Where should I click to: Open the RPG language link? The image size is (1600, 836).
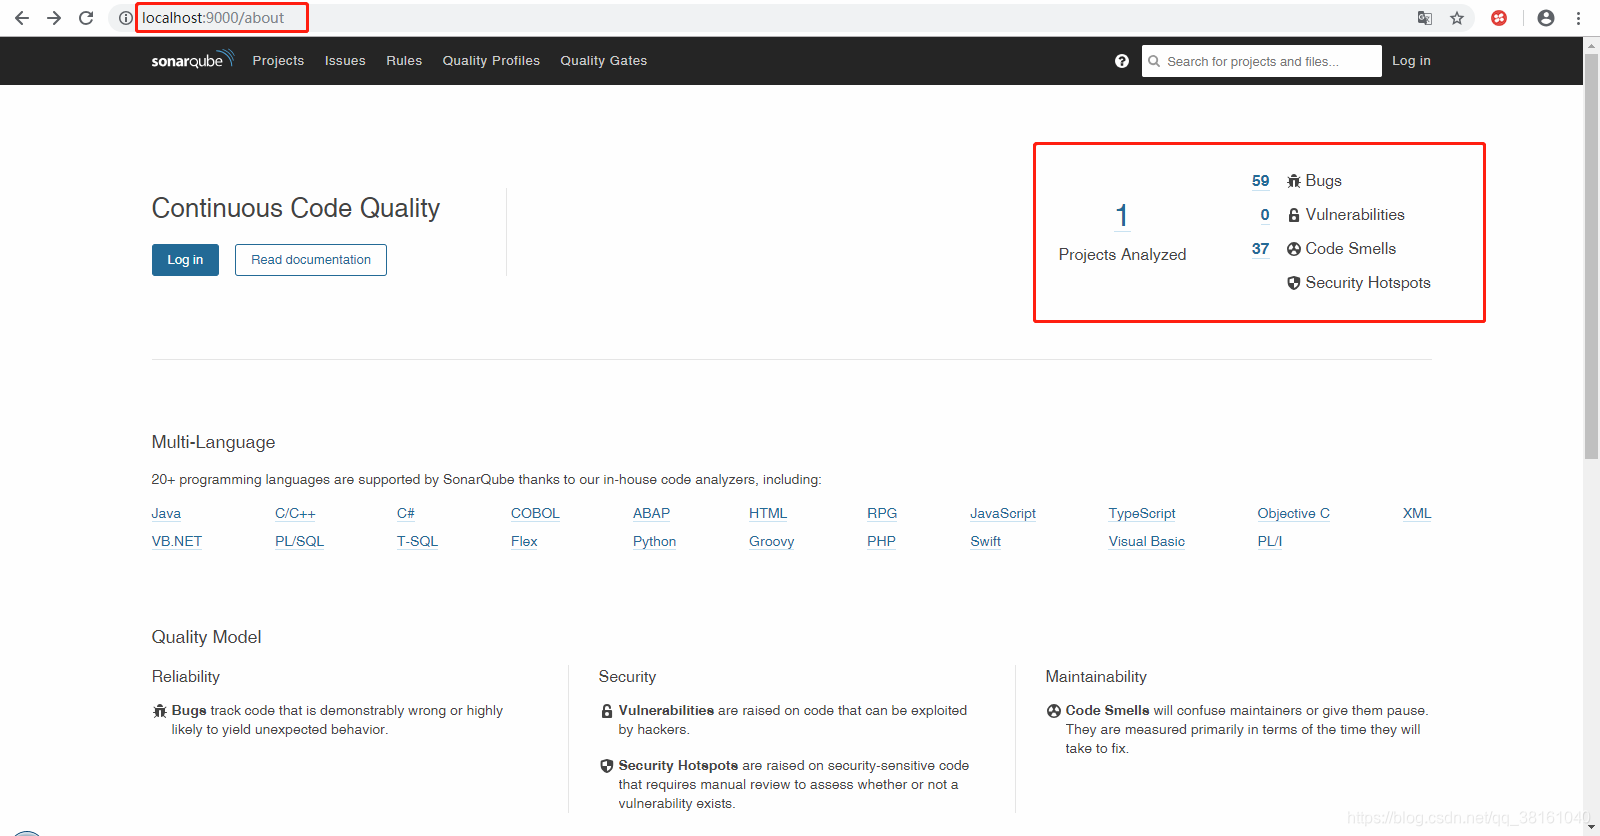[x=882, y=514]
